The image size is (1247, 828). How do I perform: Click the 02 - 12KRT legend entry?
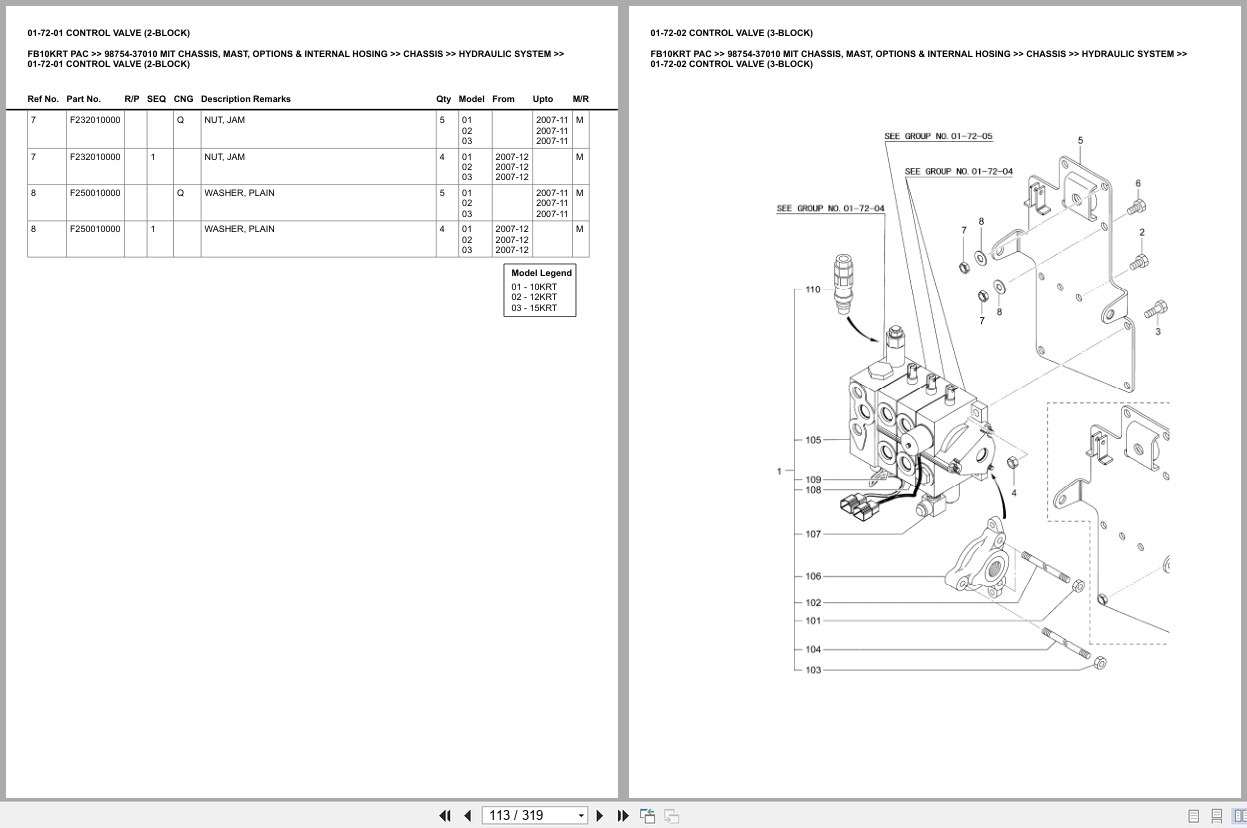[x=534, y=297]
